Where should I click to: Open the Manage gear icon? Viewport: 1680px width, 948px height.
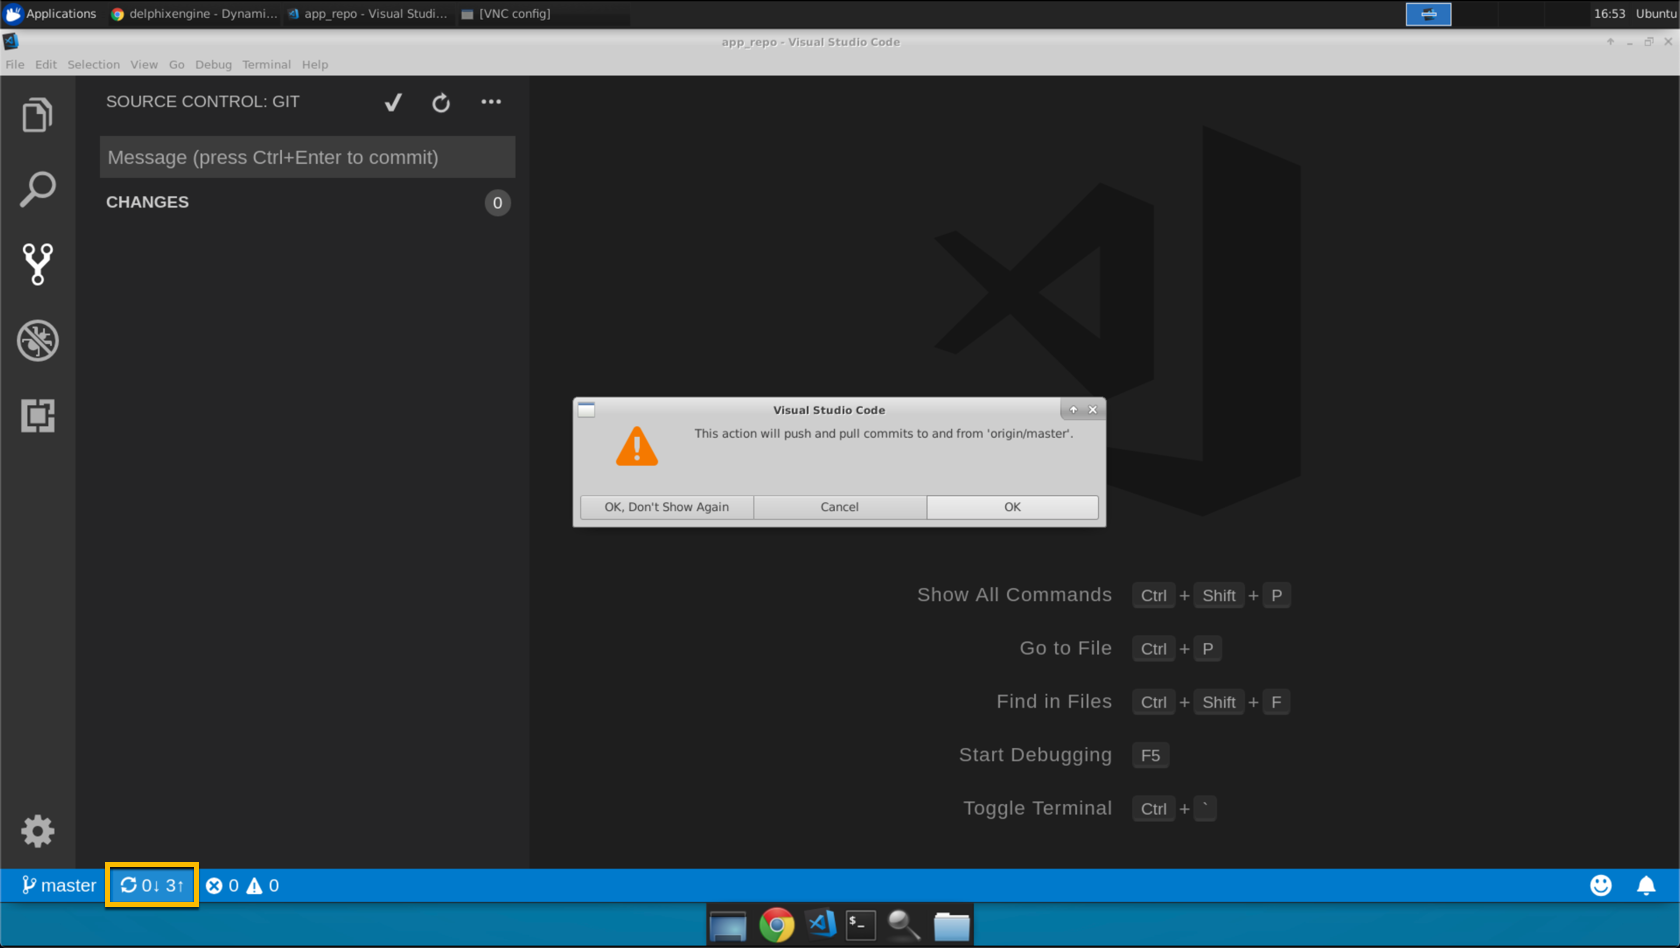pyautogui.click(x=37, y=831)
